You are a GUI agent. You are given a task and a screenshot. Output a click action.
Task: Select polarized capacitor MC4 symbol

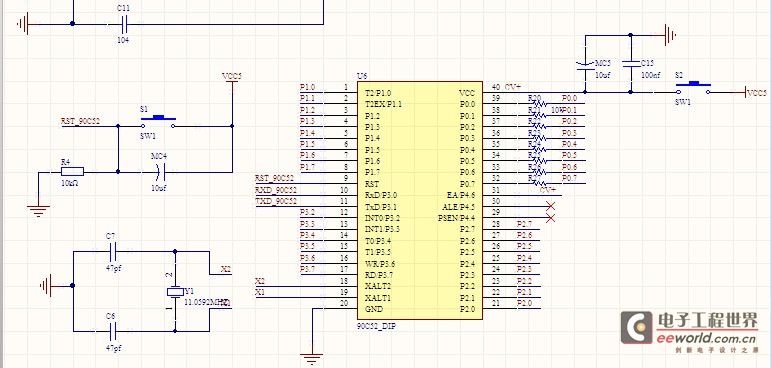[x=159, y=172]
